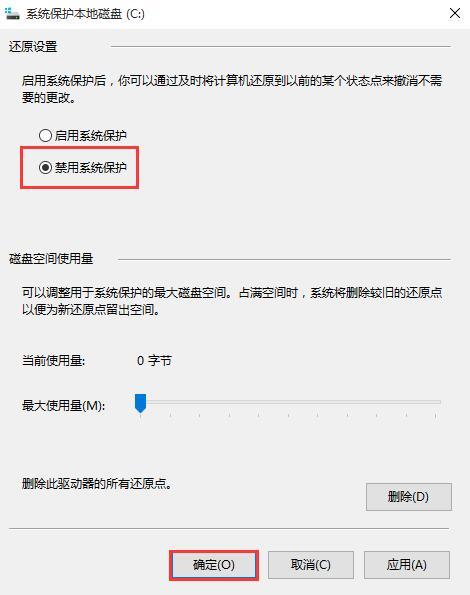Image resolution: width=470 pixels, height=595 pixels.
Task: Click the dialog title text 系统保护本地磁盘 (C:)
Action: pos(85,14)
